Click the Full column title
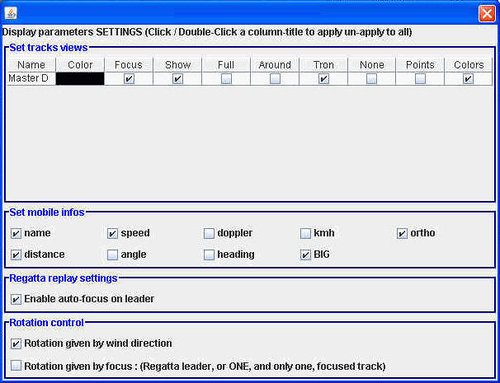 point(226,65)
